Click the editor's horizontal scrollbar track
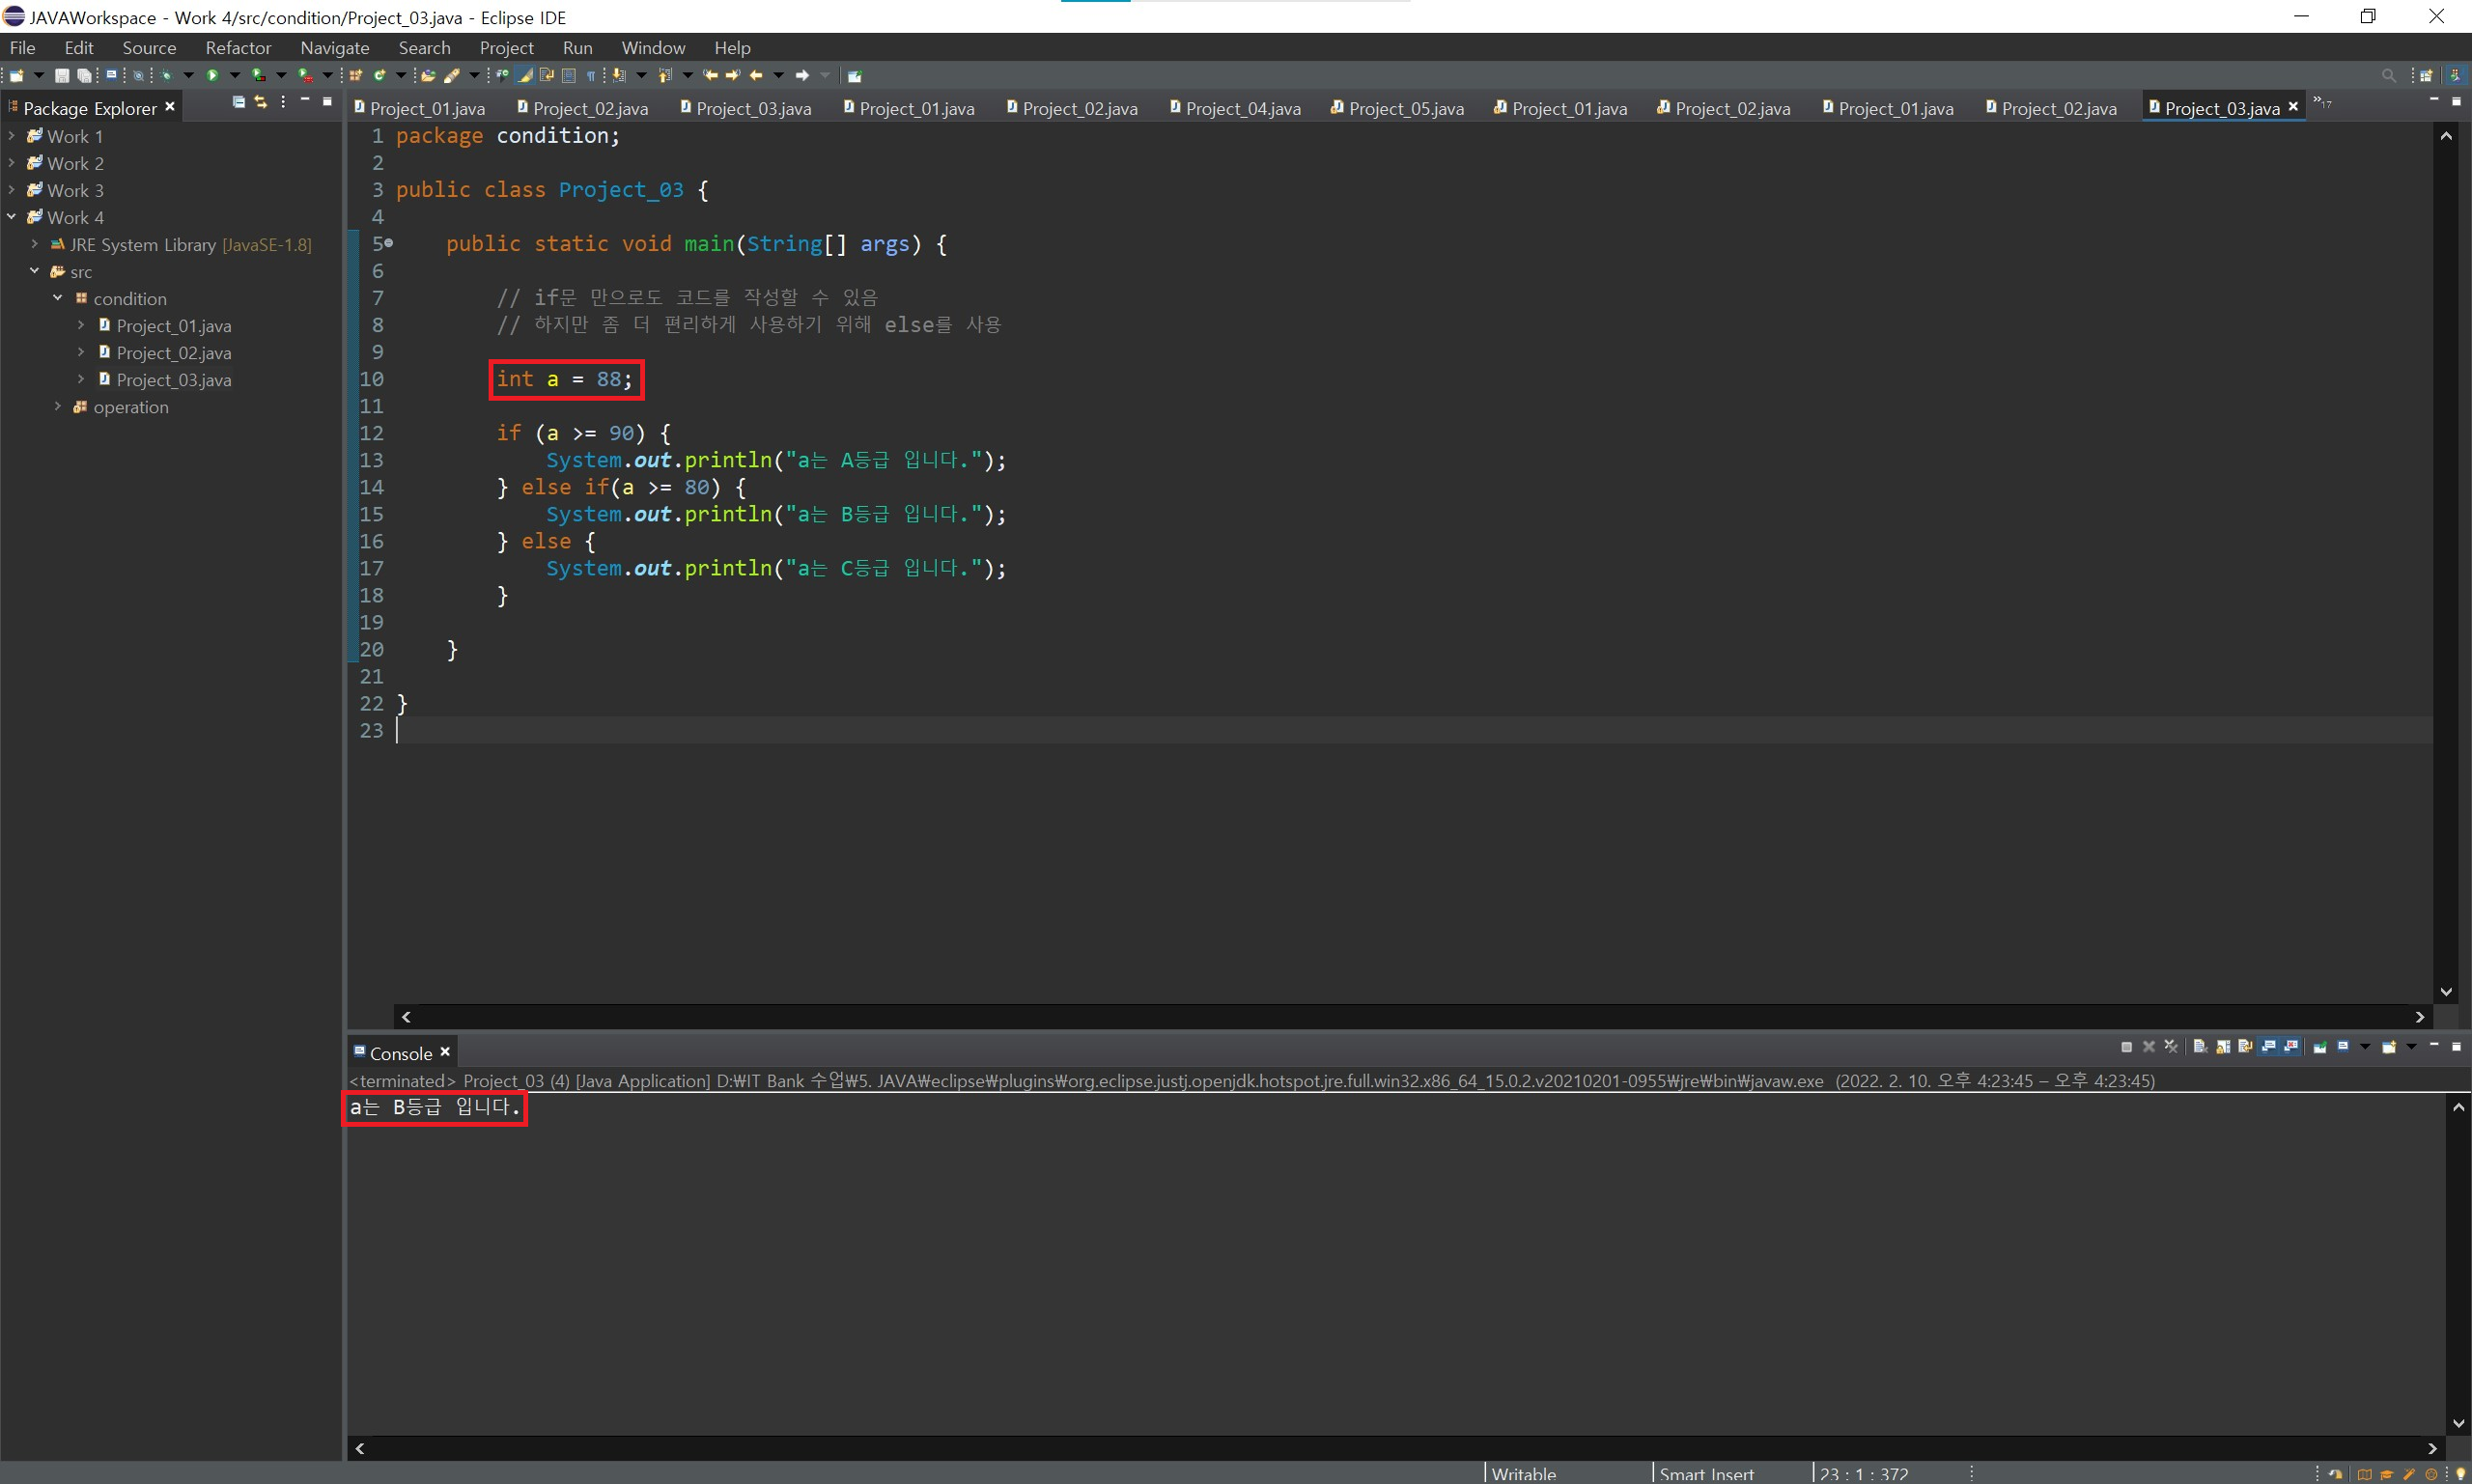Image resolution: width=2472 pixels, height=1484 pixels. [x=1400, y=1016]
